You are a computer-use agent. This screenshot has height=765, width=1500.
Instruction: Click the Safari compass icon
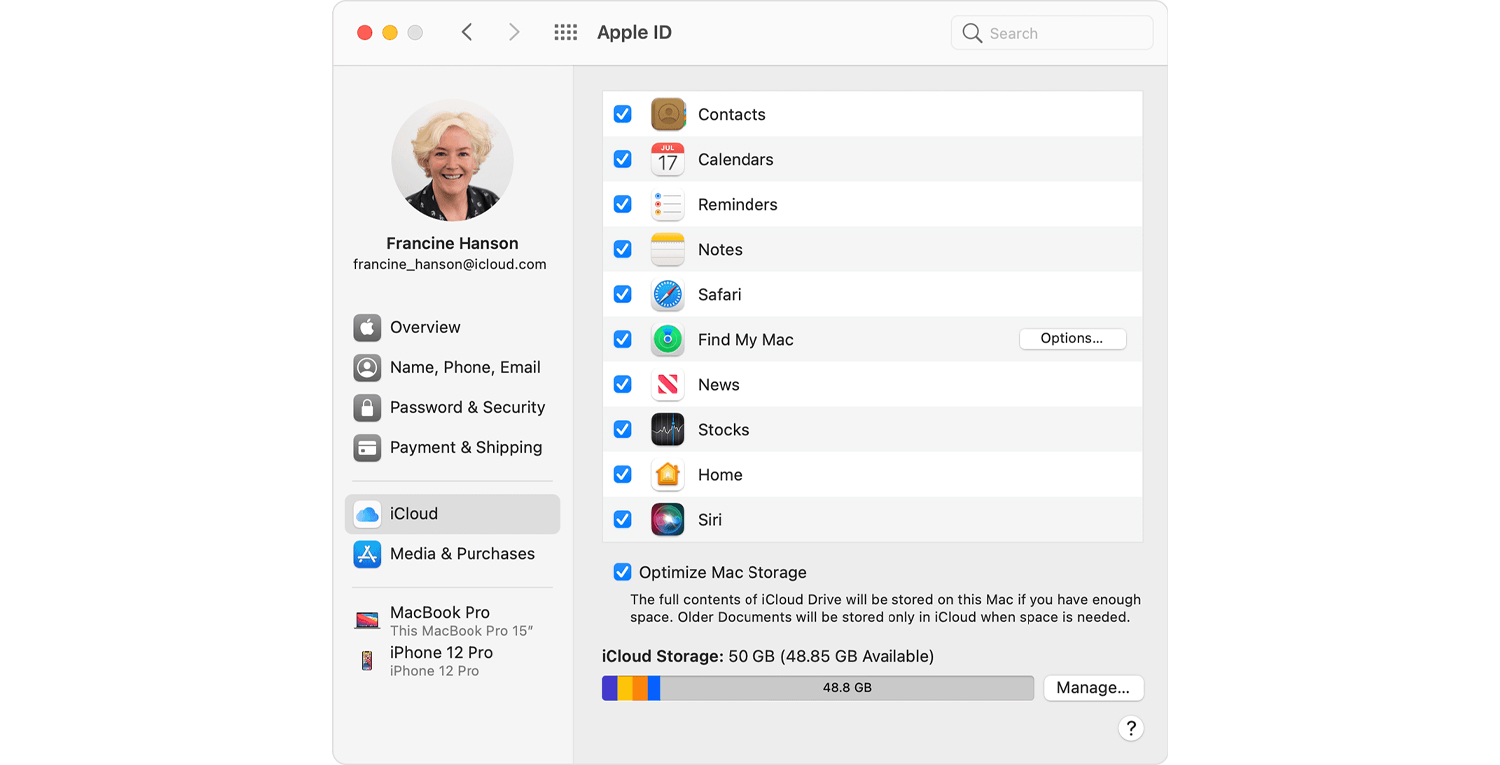[x=668, y=294]
